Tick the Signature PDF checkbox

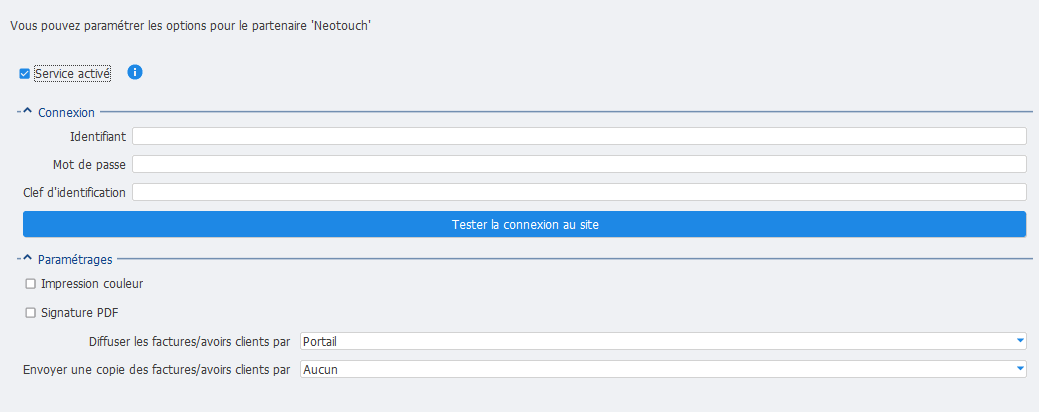[x=30, y=313]
